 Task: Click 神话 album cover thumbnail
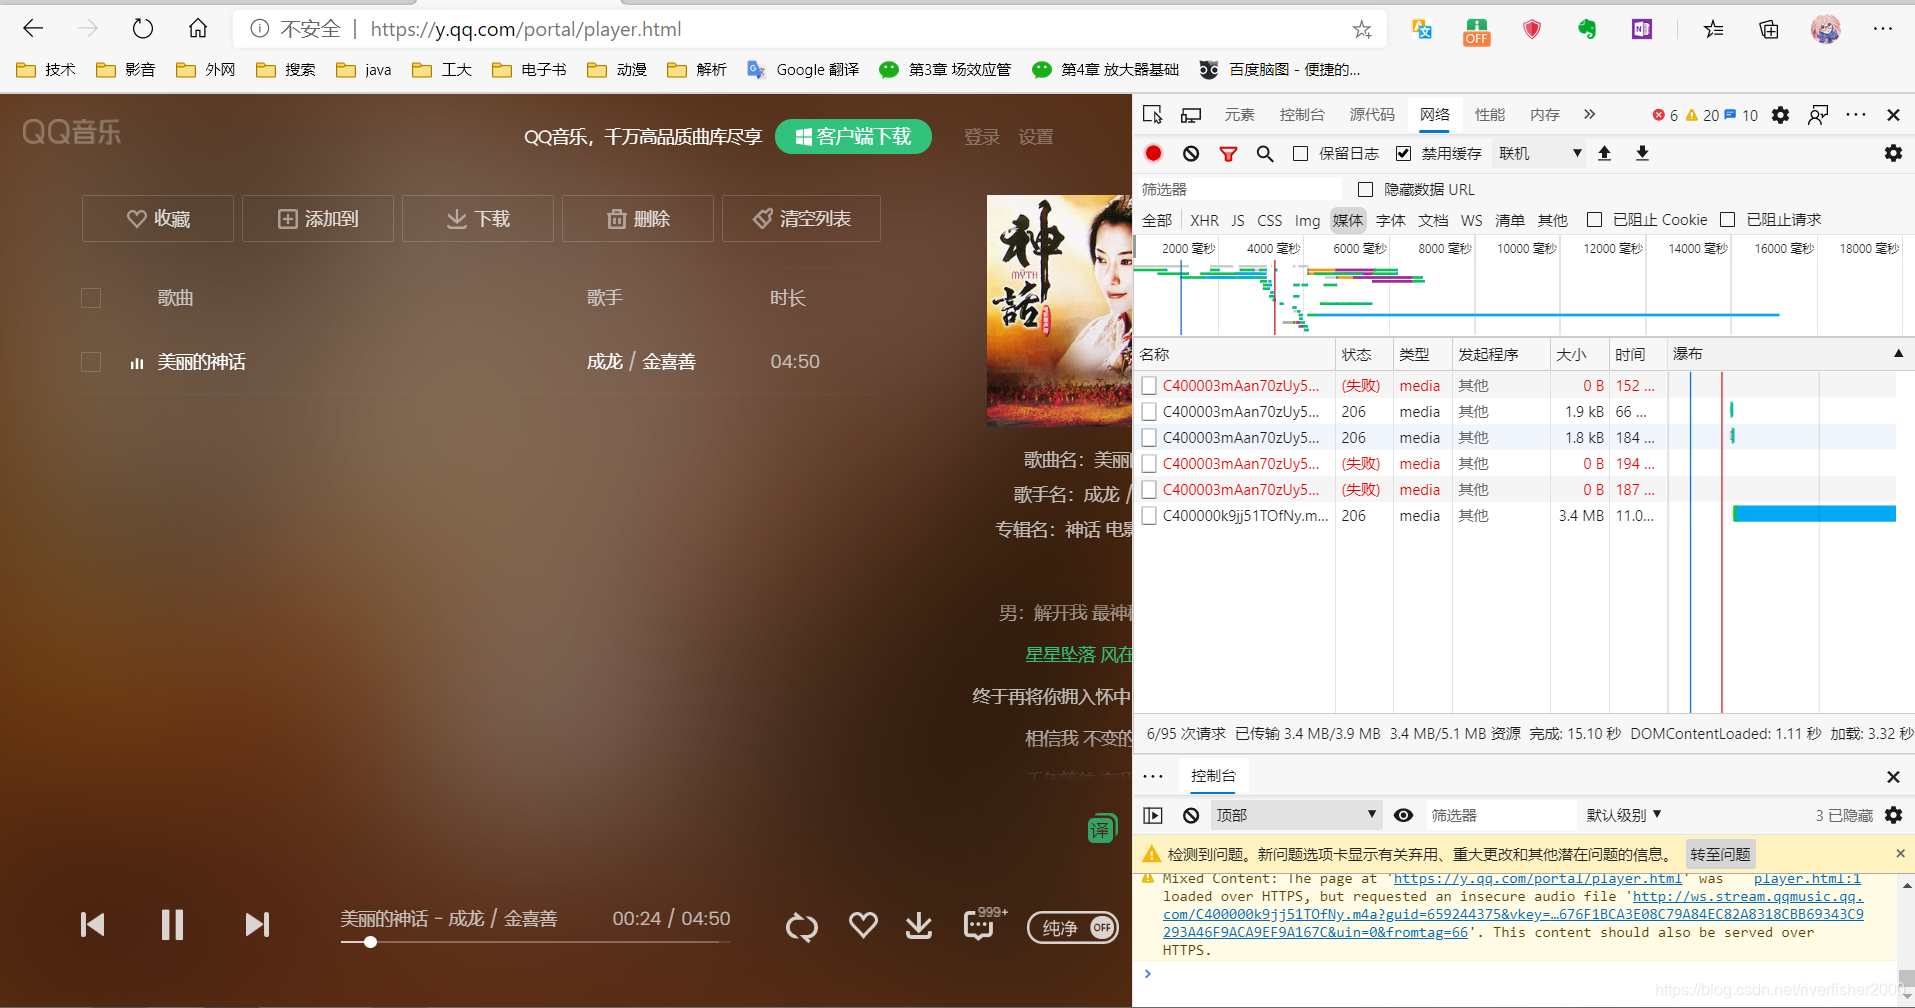(x=1059, y=310)
